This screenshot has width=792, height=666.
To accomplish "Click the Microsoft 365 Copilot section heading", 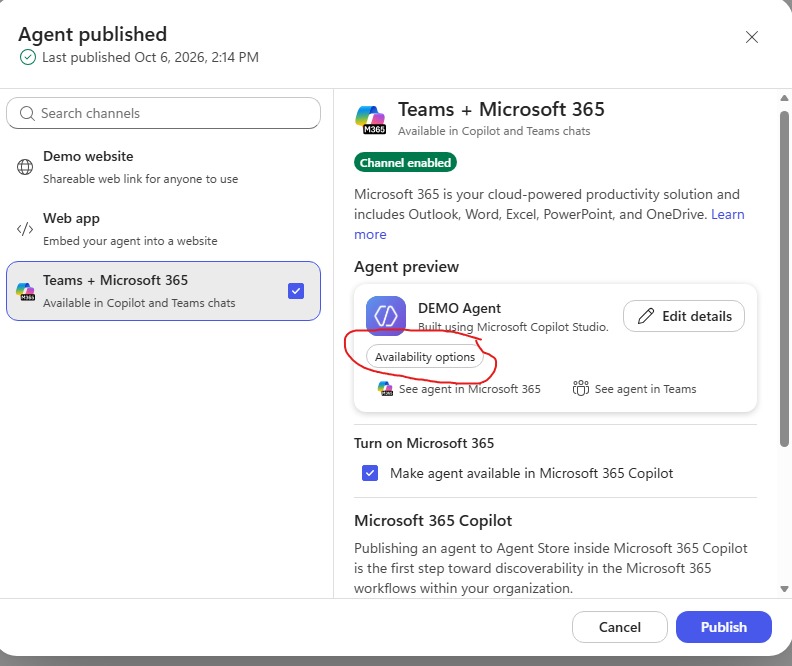I will tap(433, 521).
